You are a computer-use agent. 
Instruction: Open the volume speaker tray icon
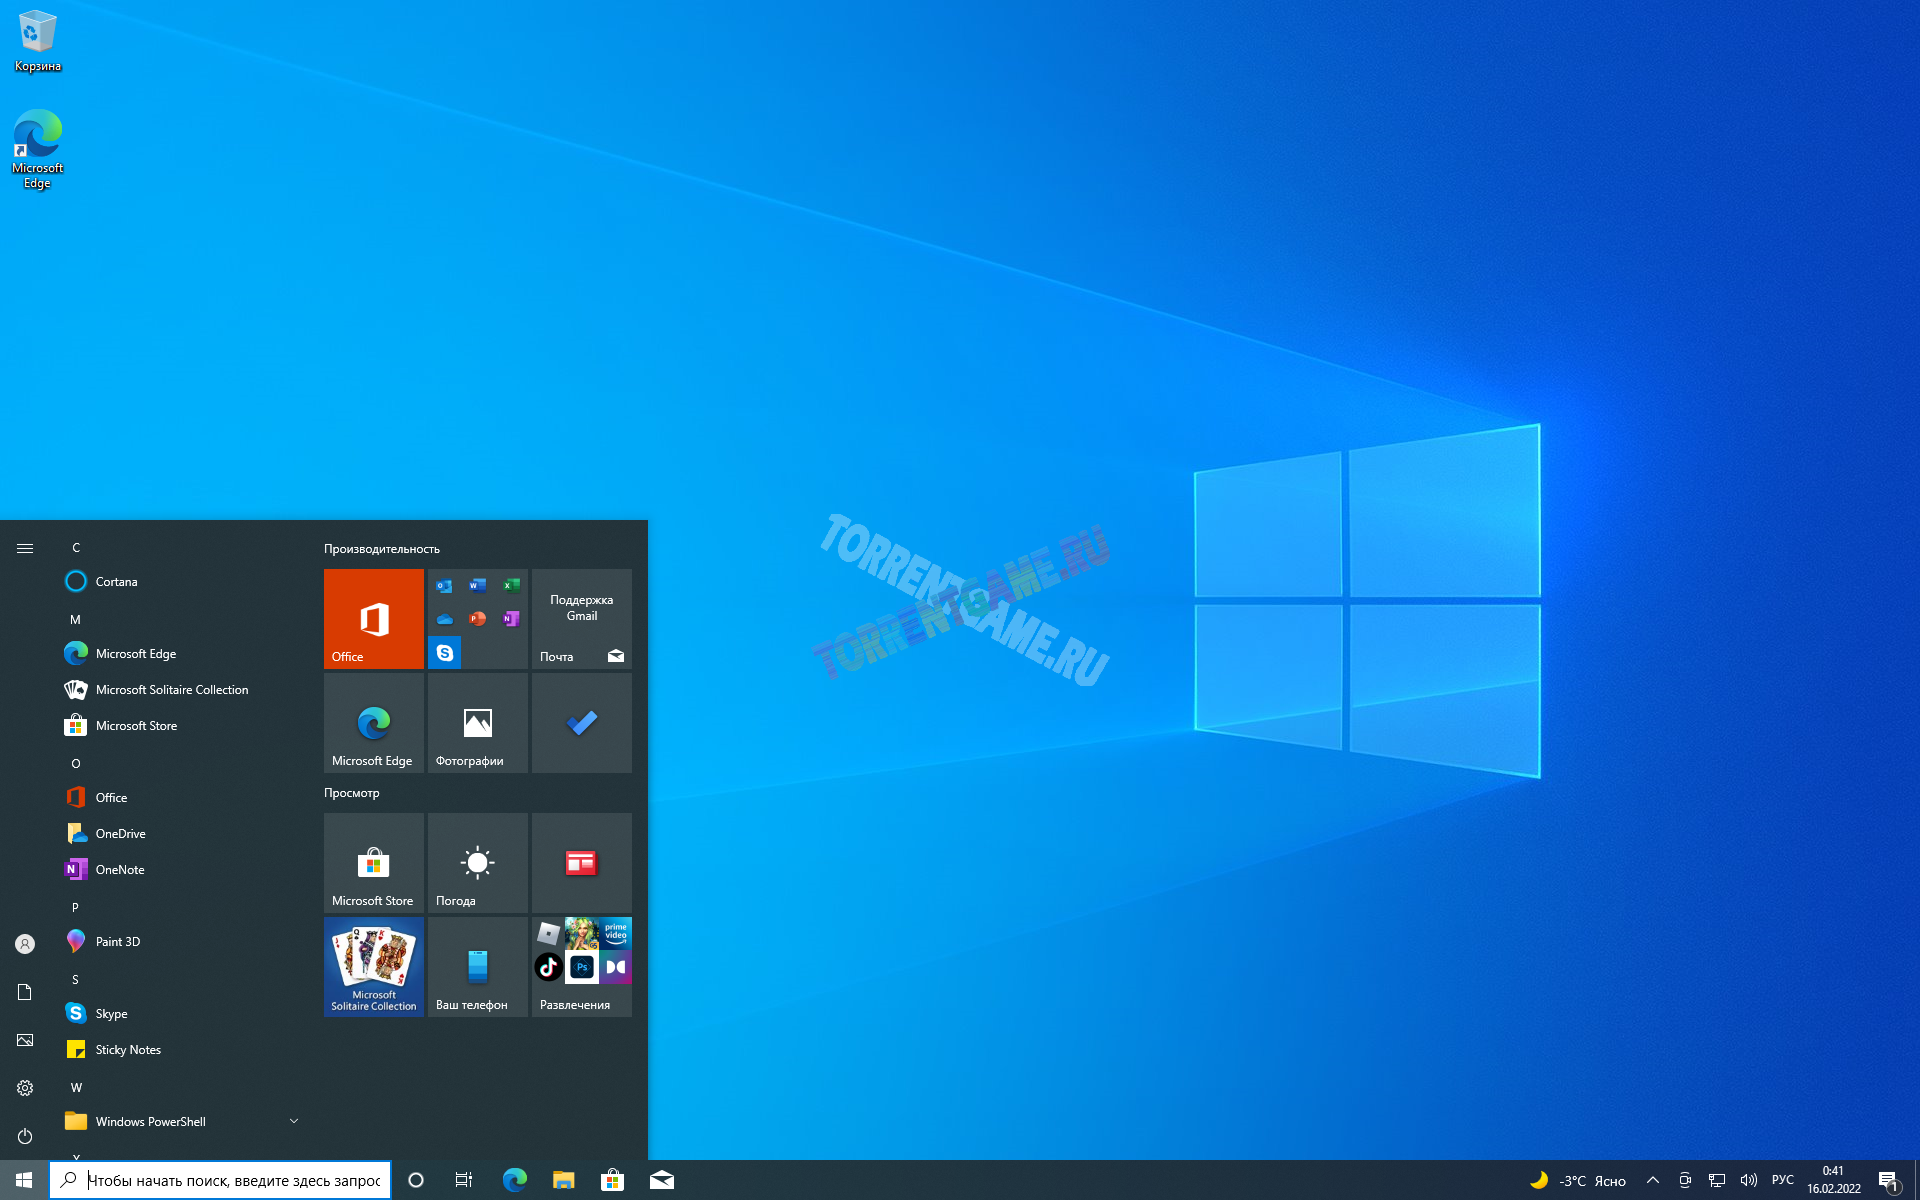coord(1748,1180)
